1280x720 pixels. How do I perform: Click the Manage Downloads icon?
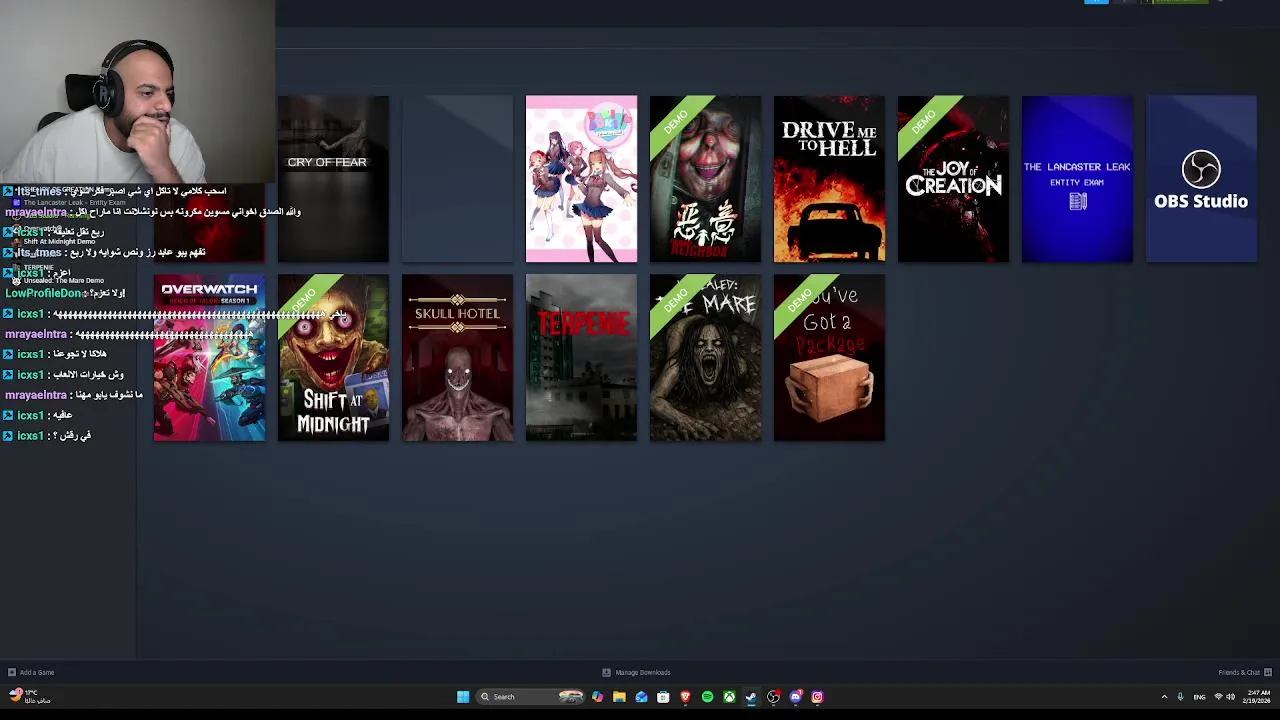pyautogui.click(x=606, y=672)
